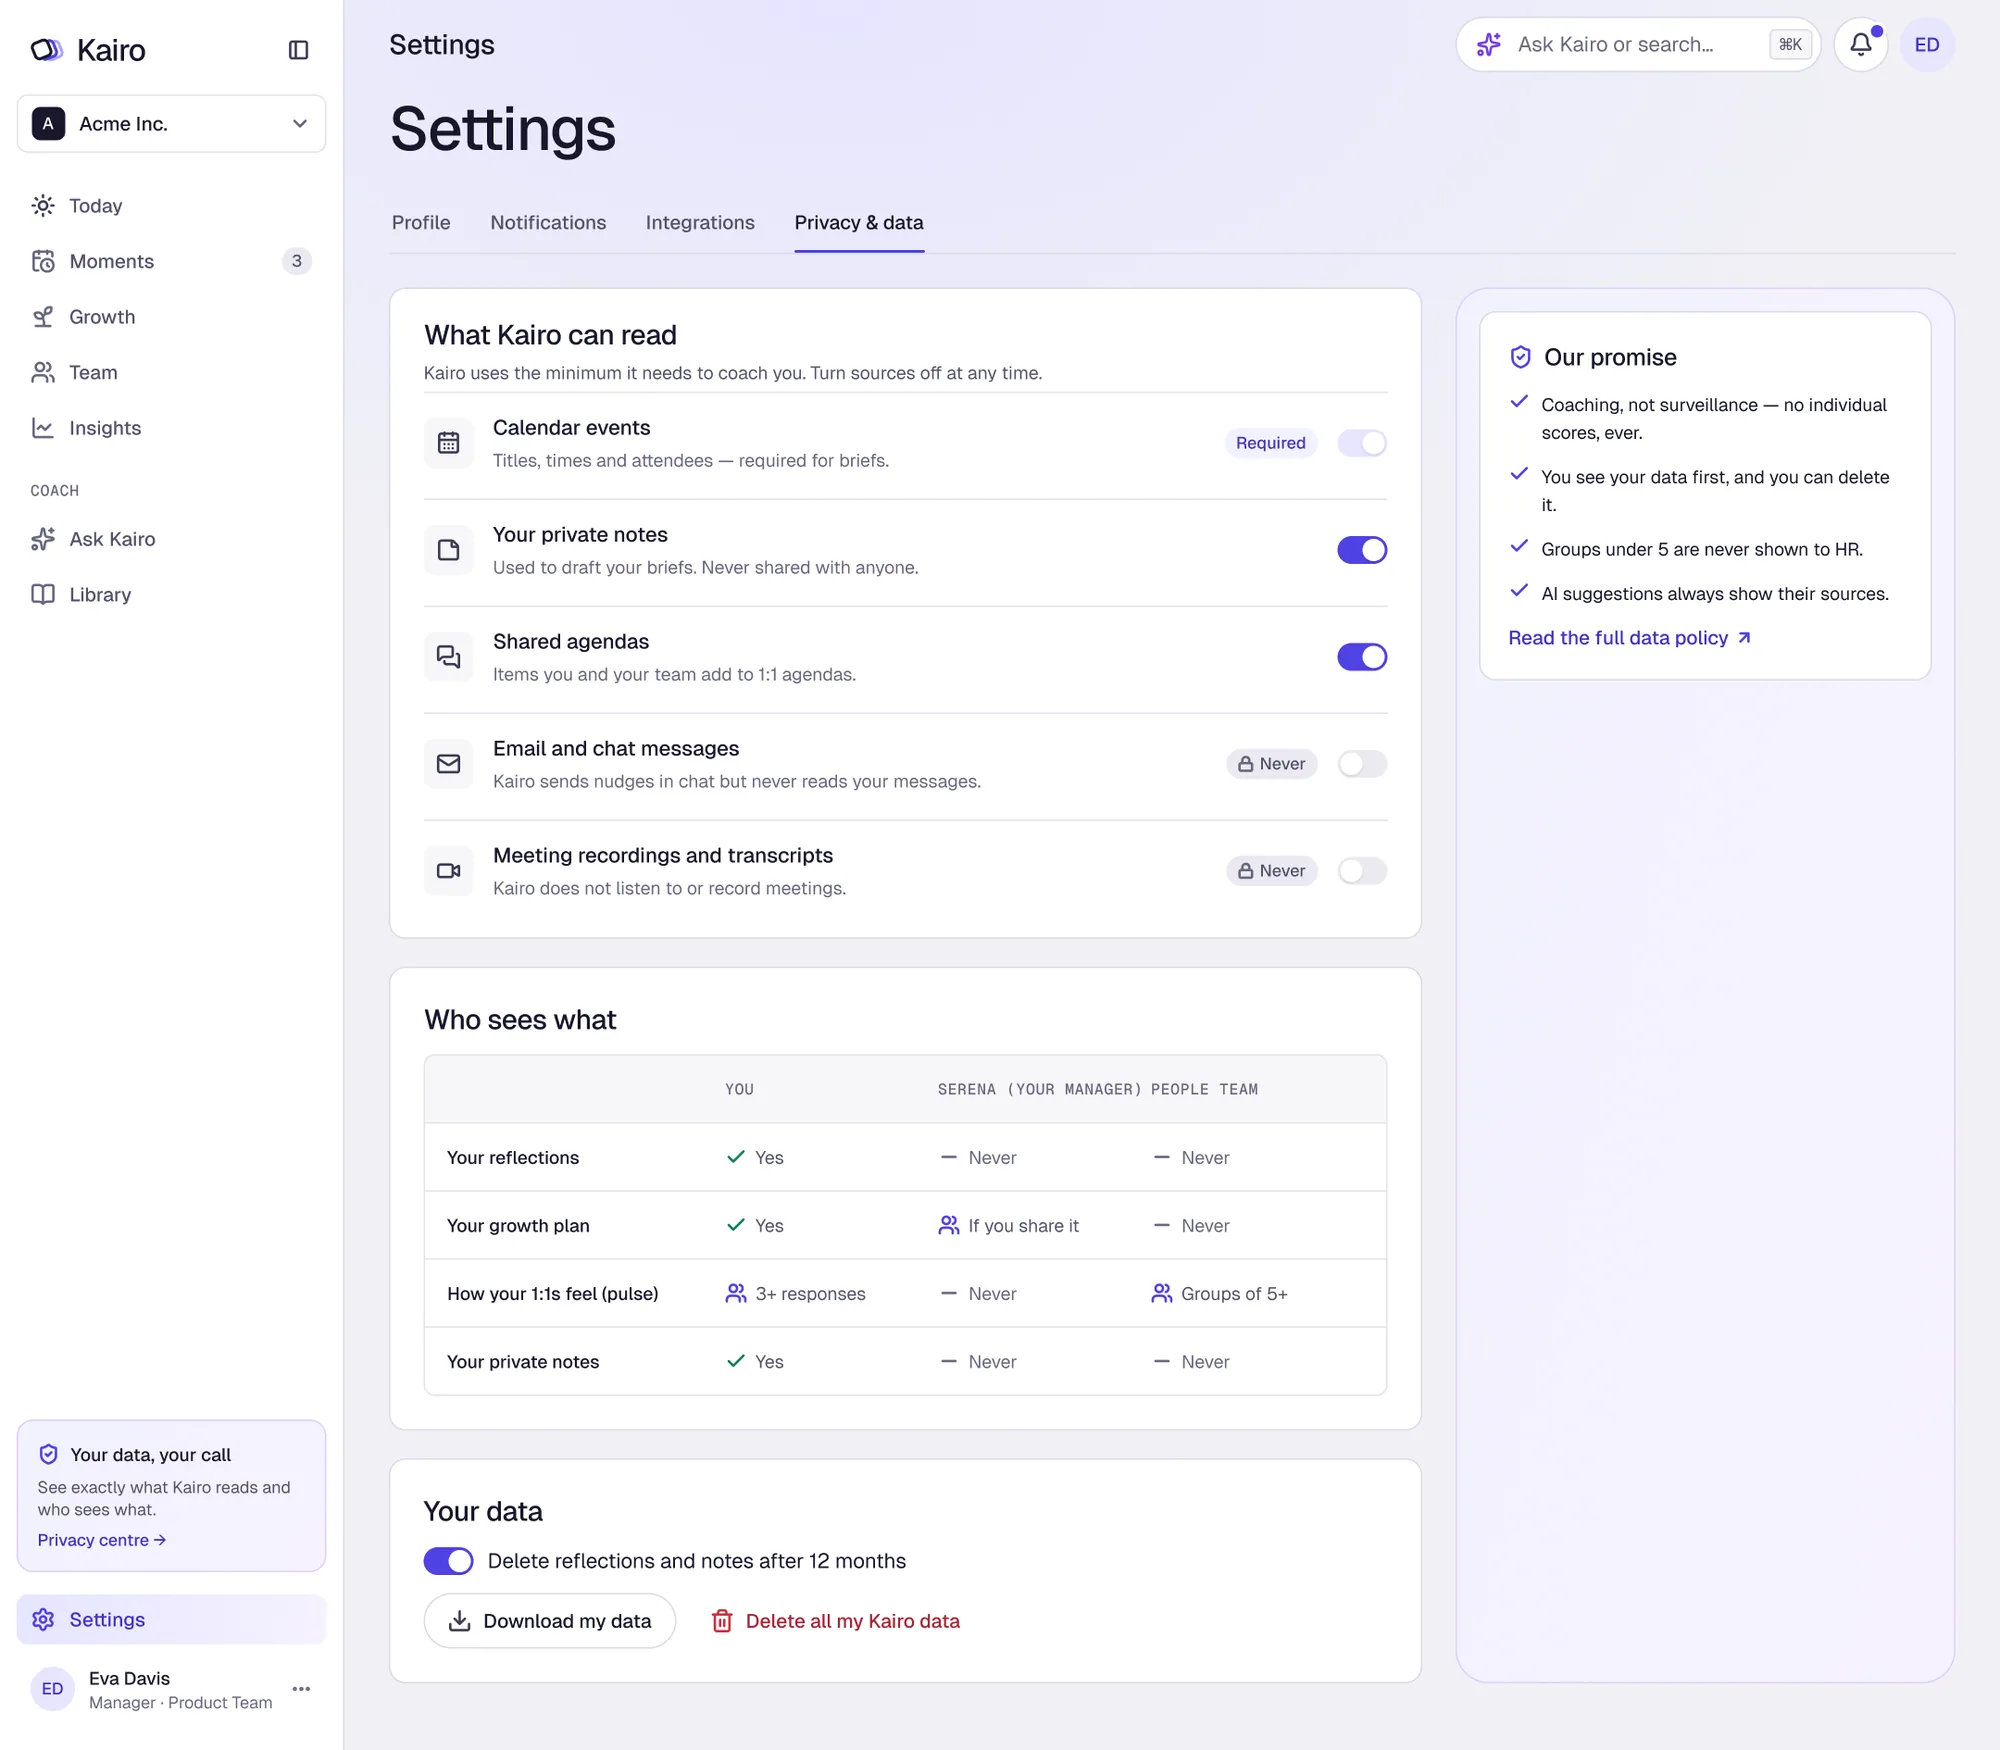Image resolution: width=2000 pixels, height=1750 pixels.
Task: Click Delete all my Kairo data
Action: [835, 1621]
